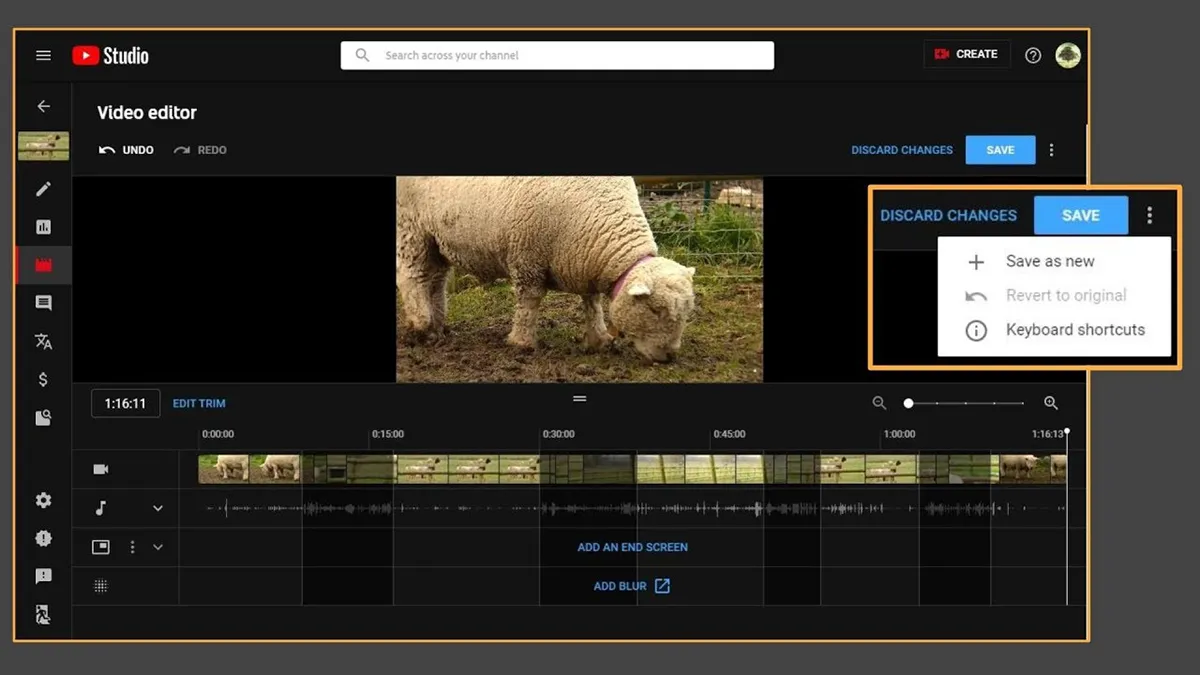Click the zoom out magnifier on timeline
The height and width of the screenshot is (675, 1200).
tap(879, 403)
